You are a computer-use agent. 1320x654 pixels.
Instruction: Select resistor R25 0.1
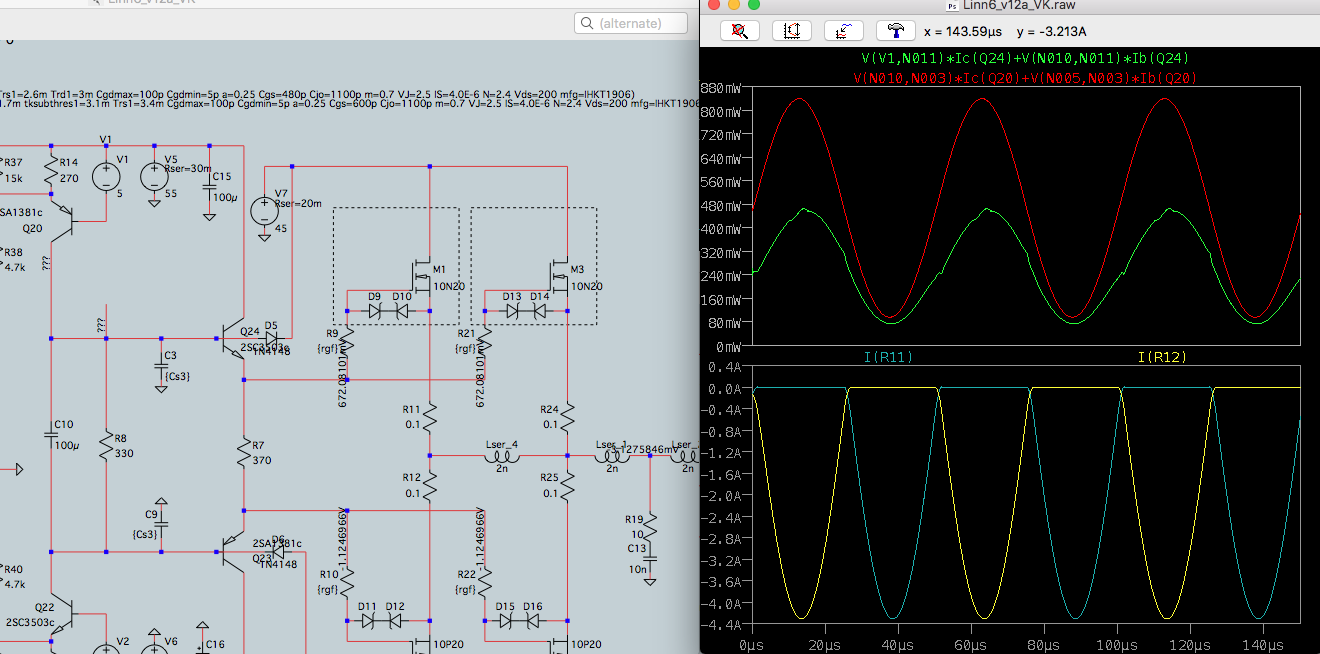pos(567,485)
